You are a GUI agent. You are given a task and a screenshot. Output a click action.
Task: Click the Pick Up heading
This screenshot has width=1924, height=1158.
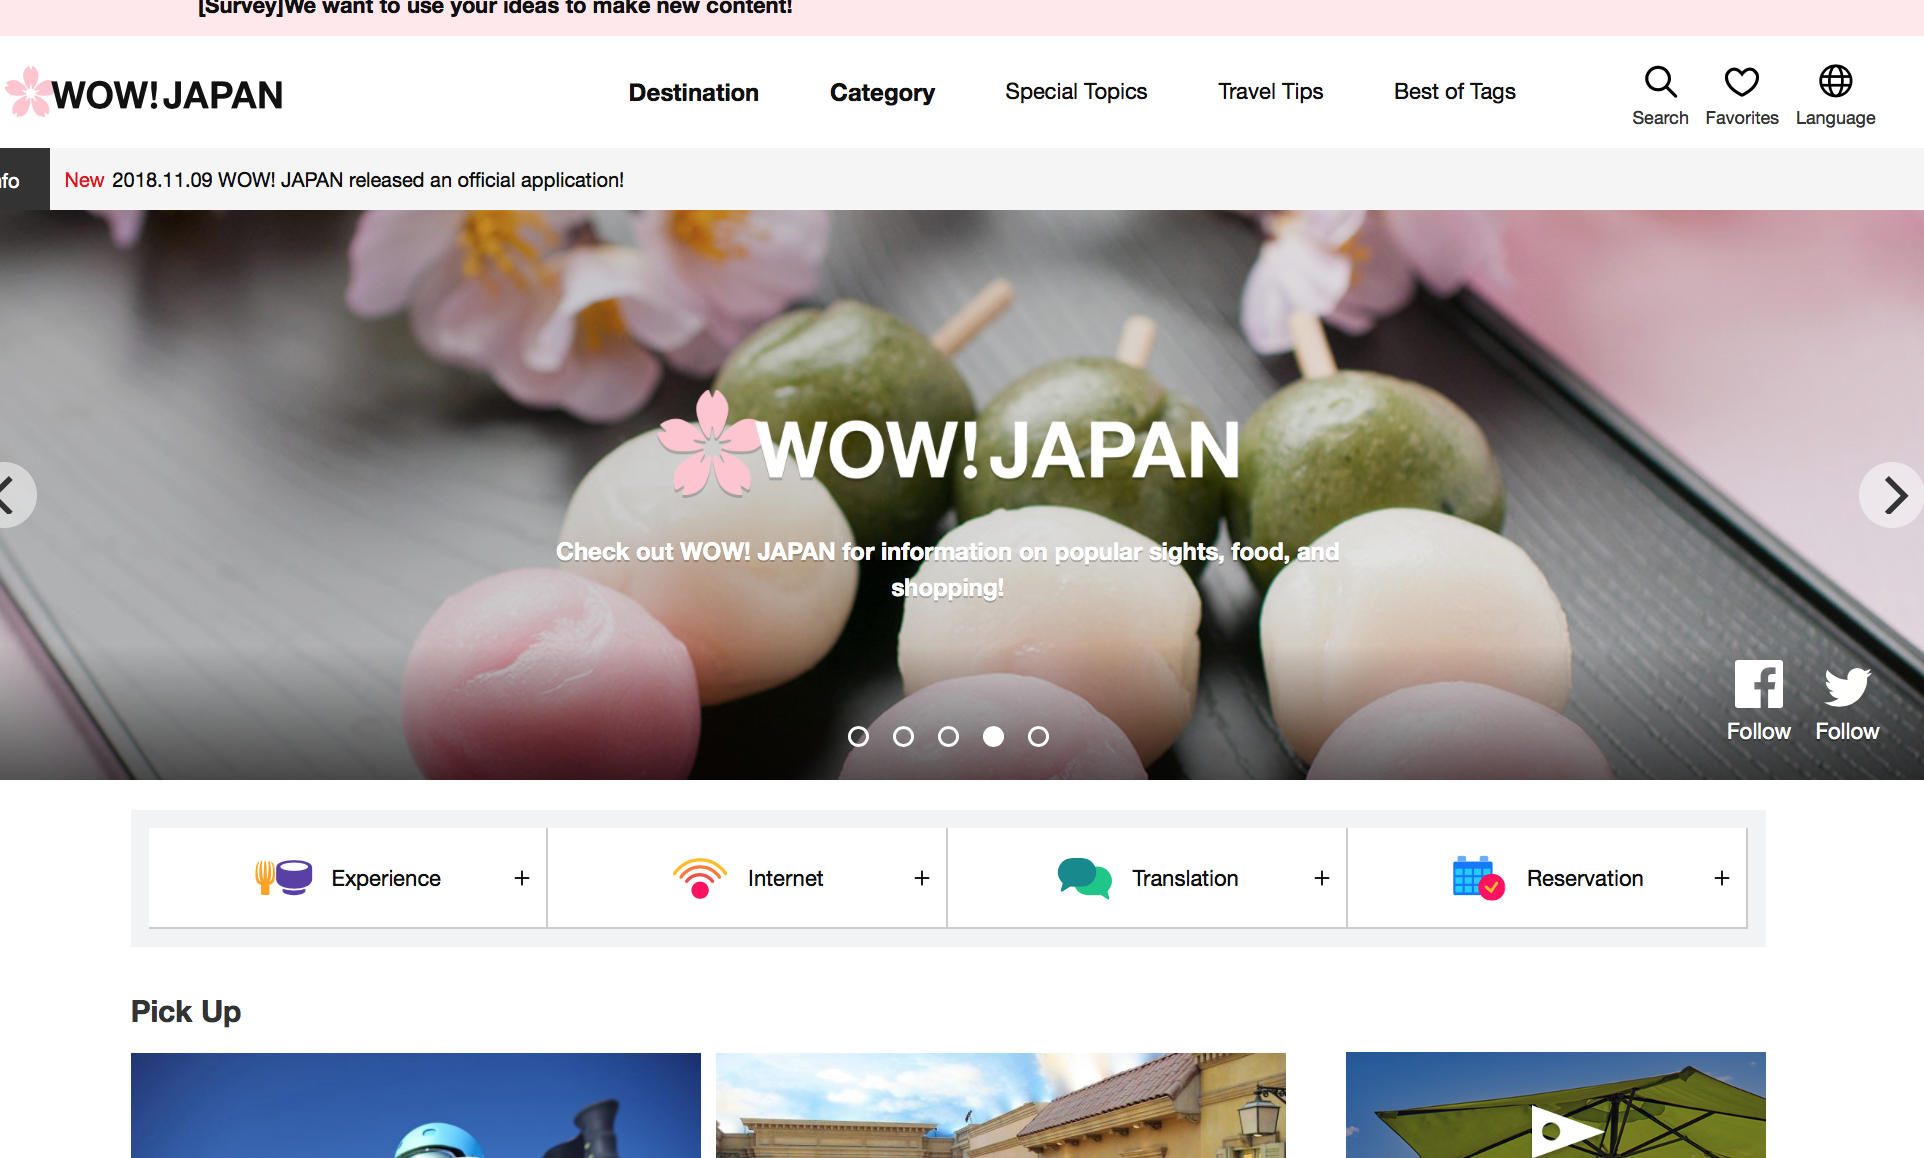pyautogui.click(x=186, y=1012)
